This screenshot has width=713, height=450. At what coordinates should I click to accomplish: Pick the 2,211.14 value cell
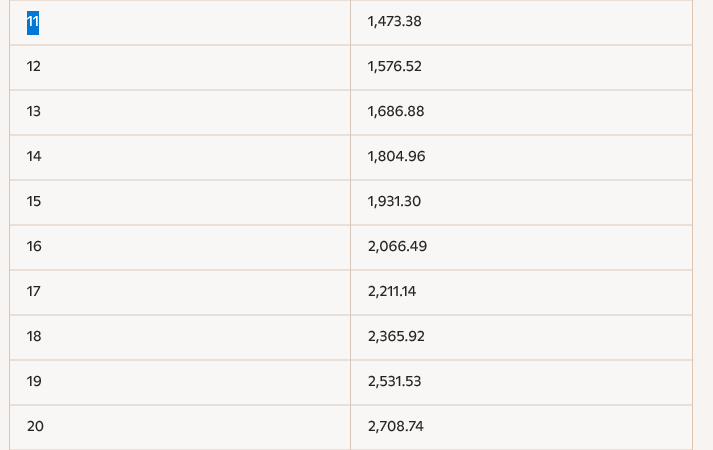click(x=392, y=291)
